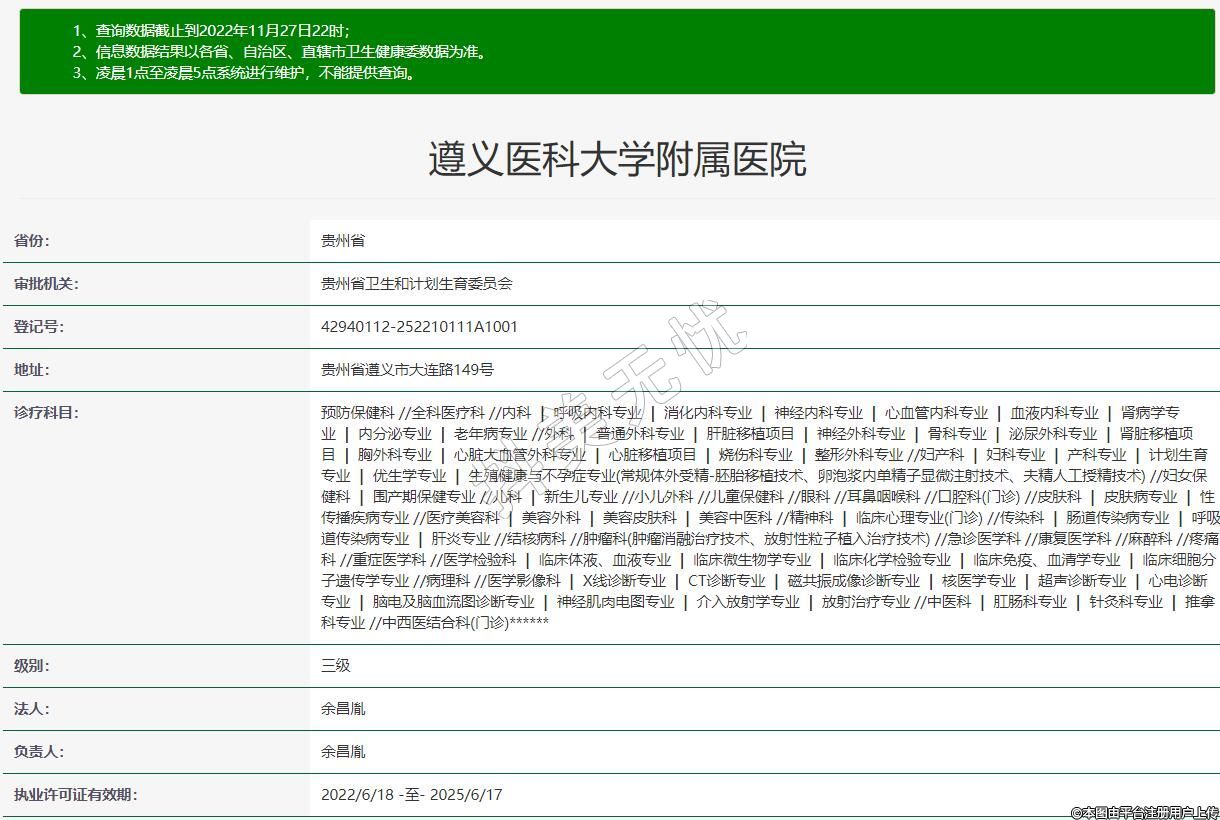Click the 省份 row label
This screenshot has height=820, width=1220.
pos(31,241)
